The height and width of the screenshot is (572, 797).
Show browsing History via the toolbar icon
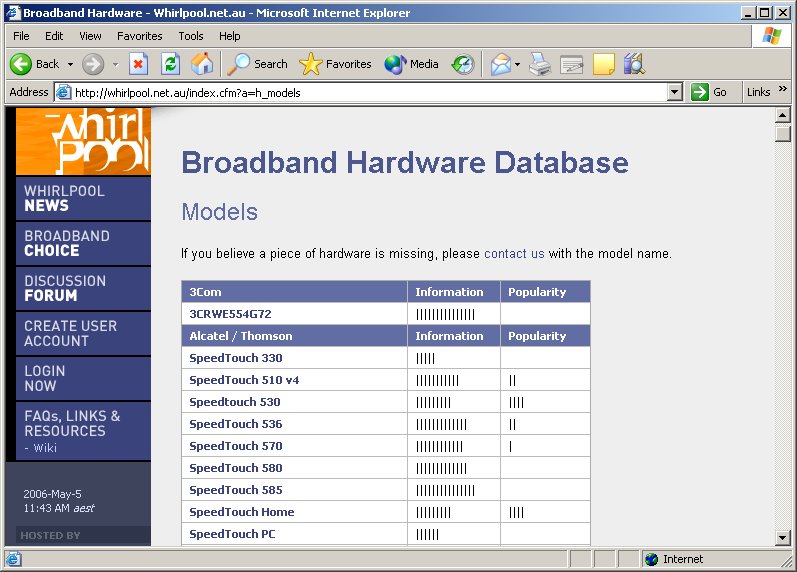pyautogui.click(x=462, y=64)
